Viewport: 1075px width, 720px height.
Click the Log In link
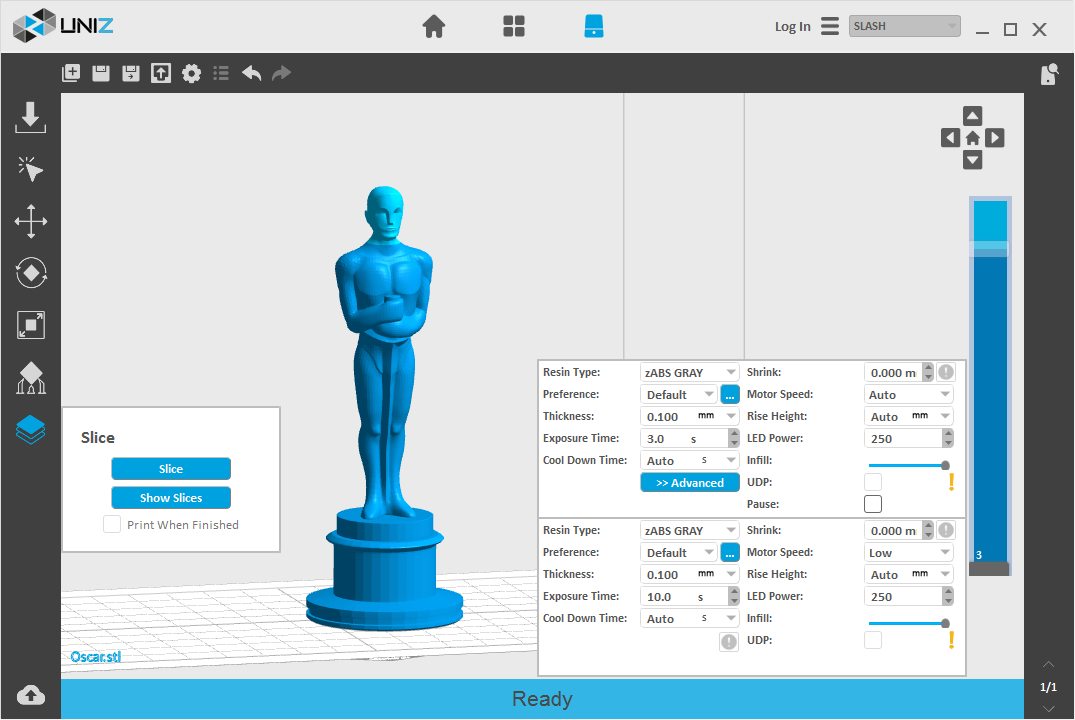tap(793, 27)
